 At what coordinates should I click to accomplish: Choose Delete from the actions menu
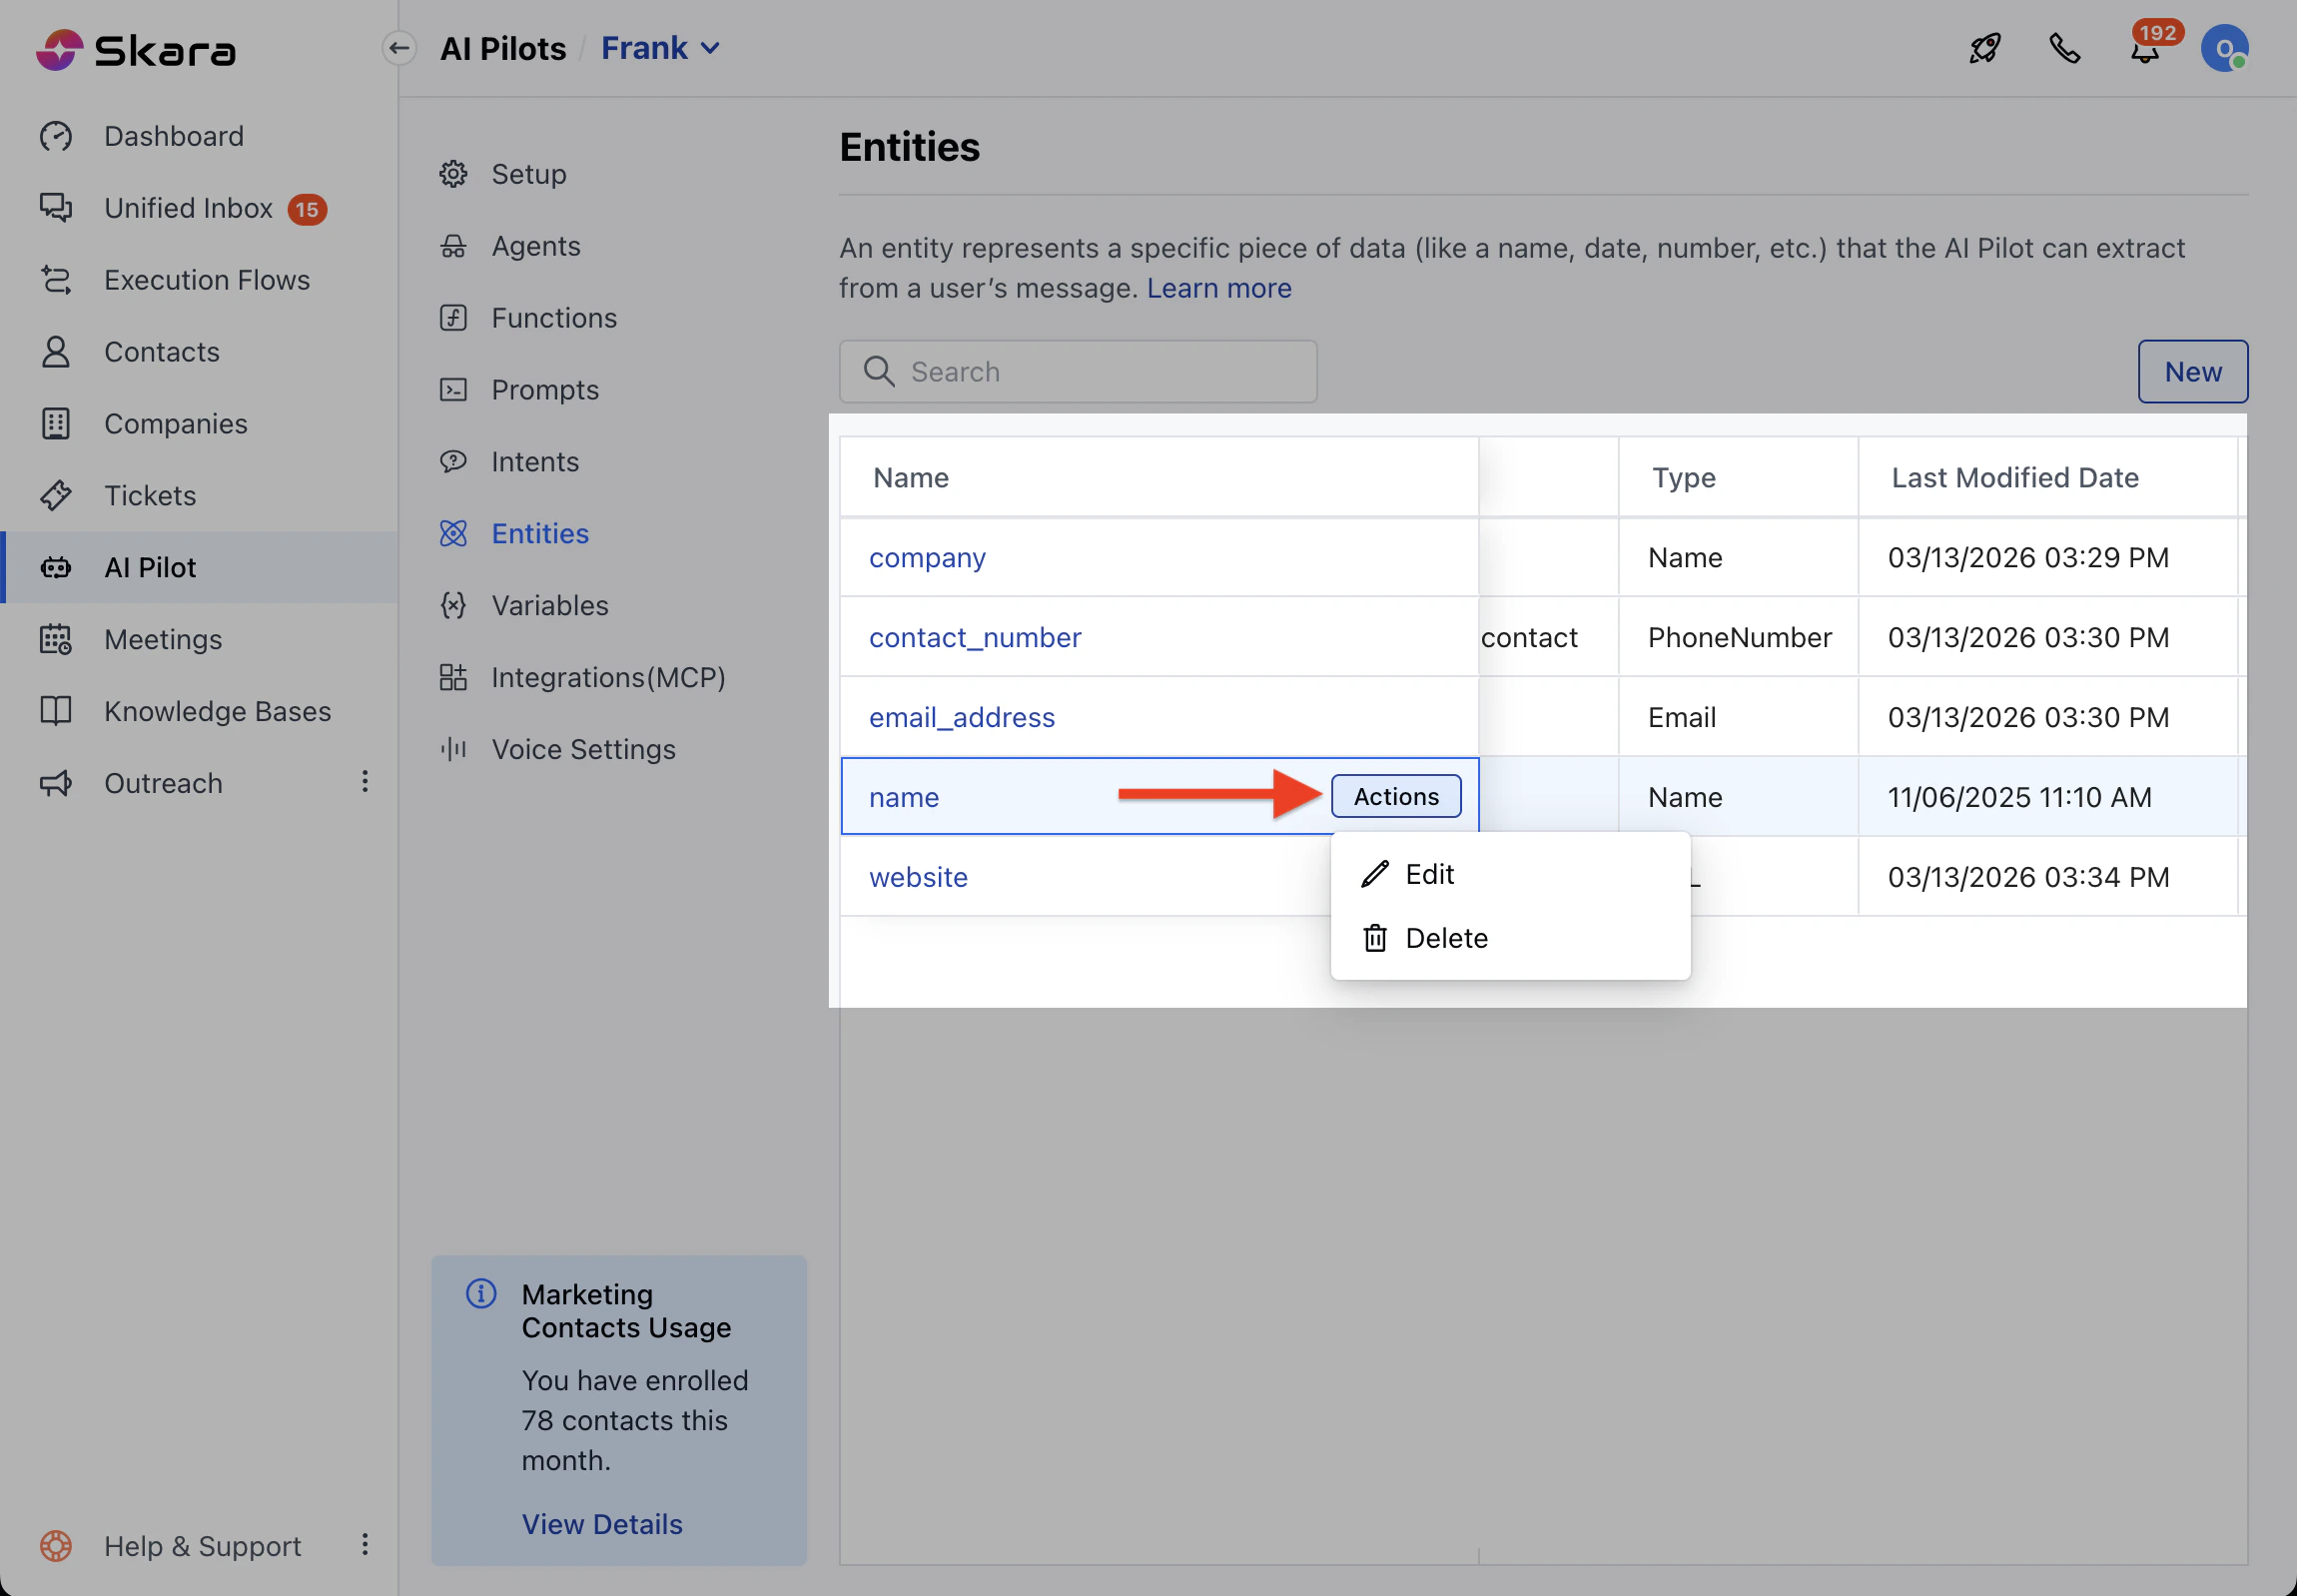[1445, 938]
